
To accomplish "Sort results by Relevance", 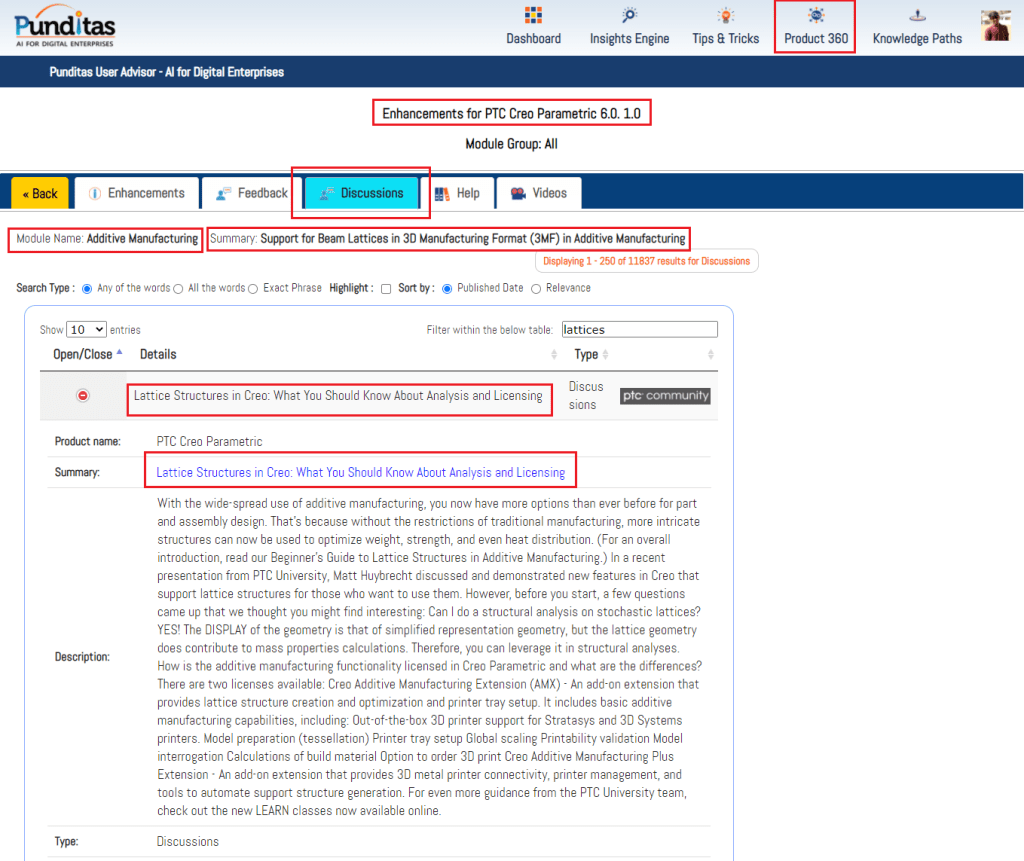I will (x=536, y=289).
